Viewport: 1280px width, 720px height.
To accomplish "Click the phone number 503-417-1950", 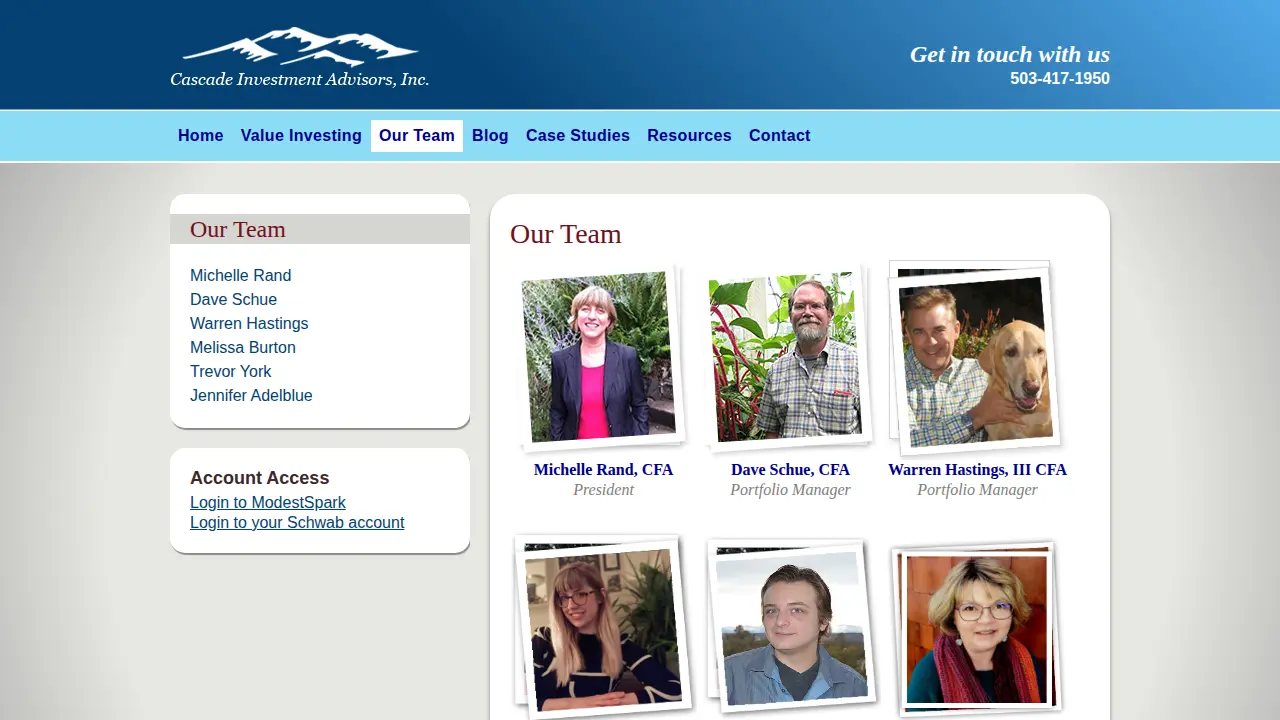I will (1060, 79).
